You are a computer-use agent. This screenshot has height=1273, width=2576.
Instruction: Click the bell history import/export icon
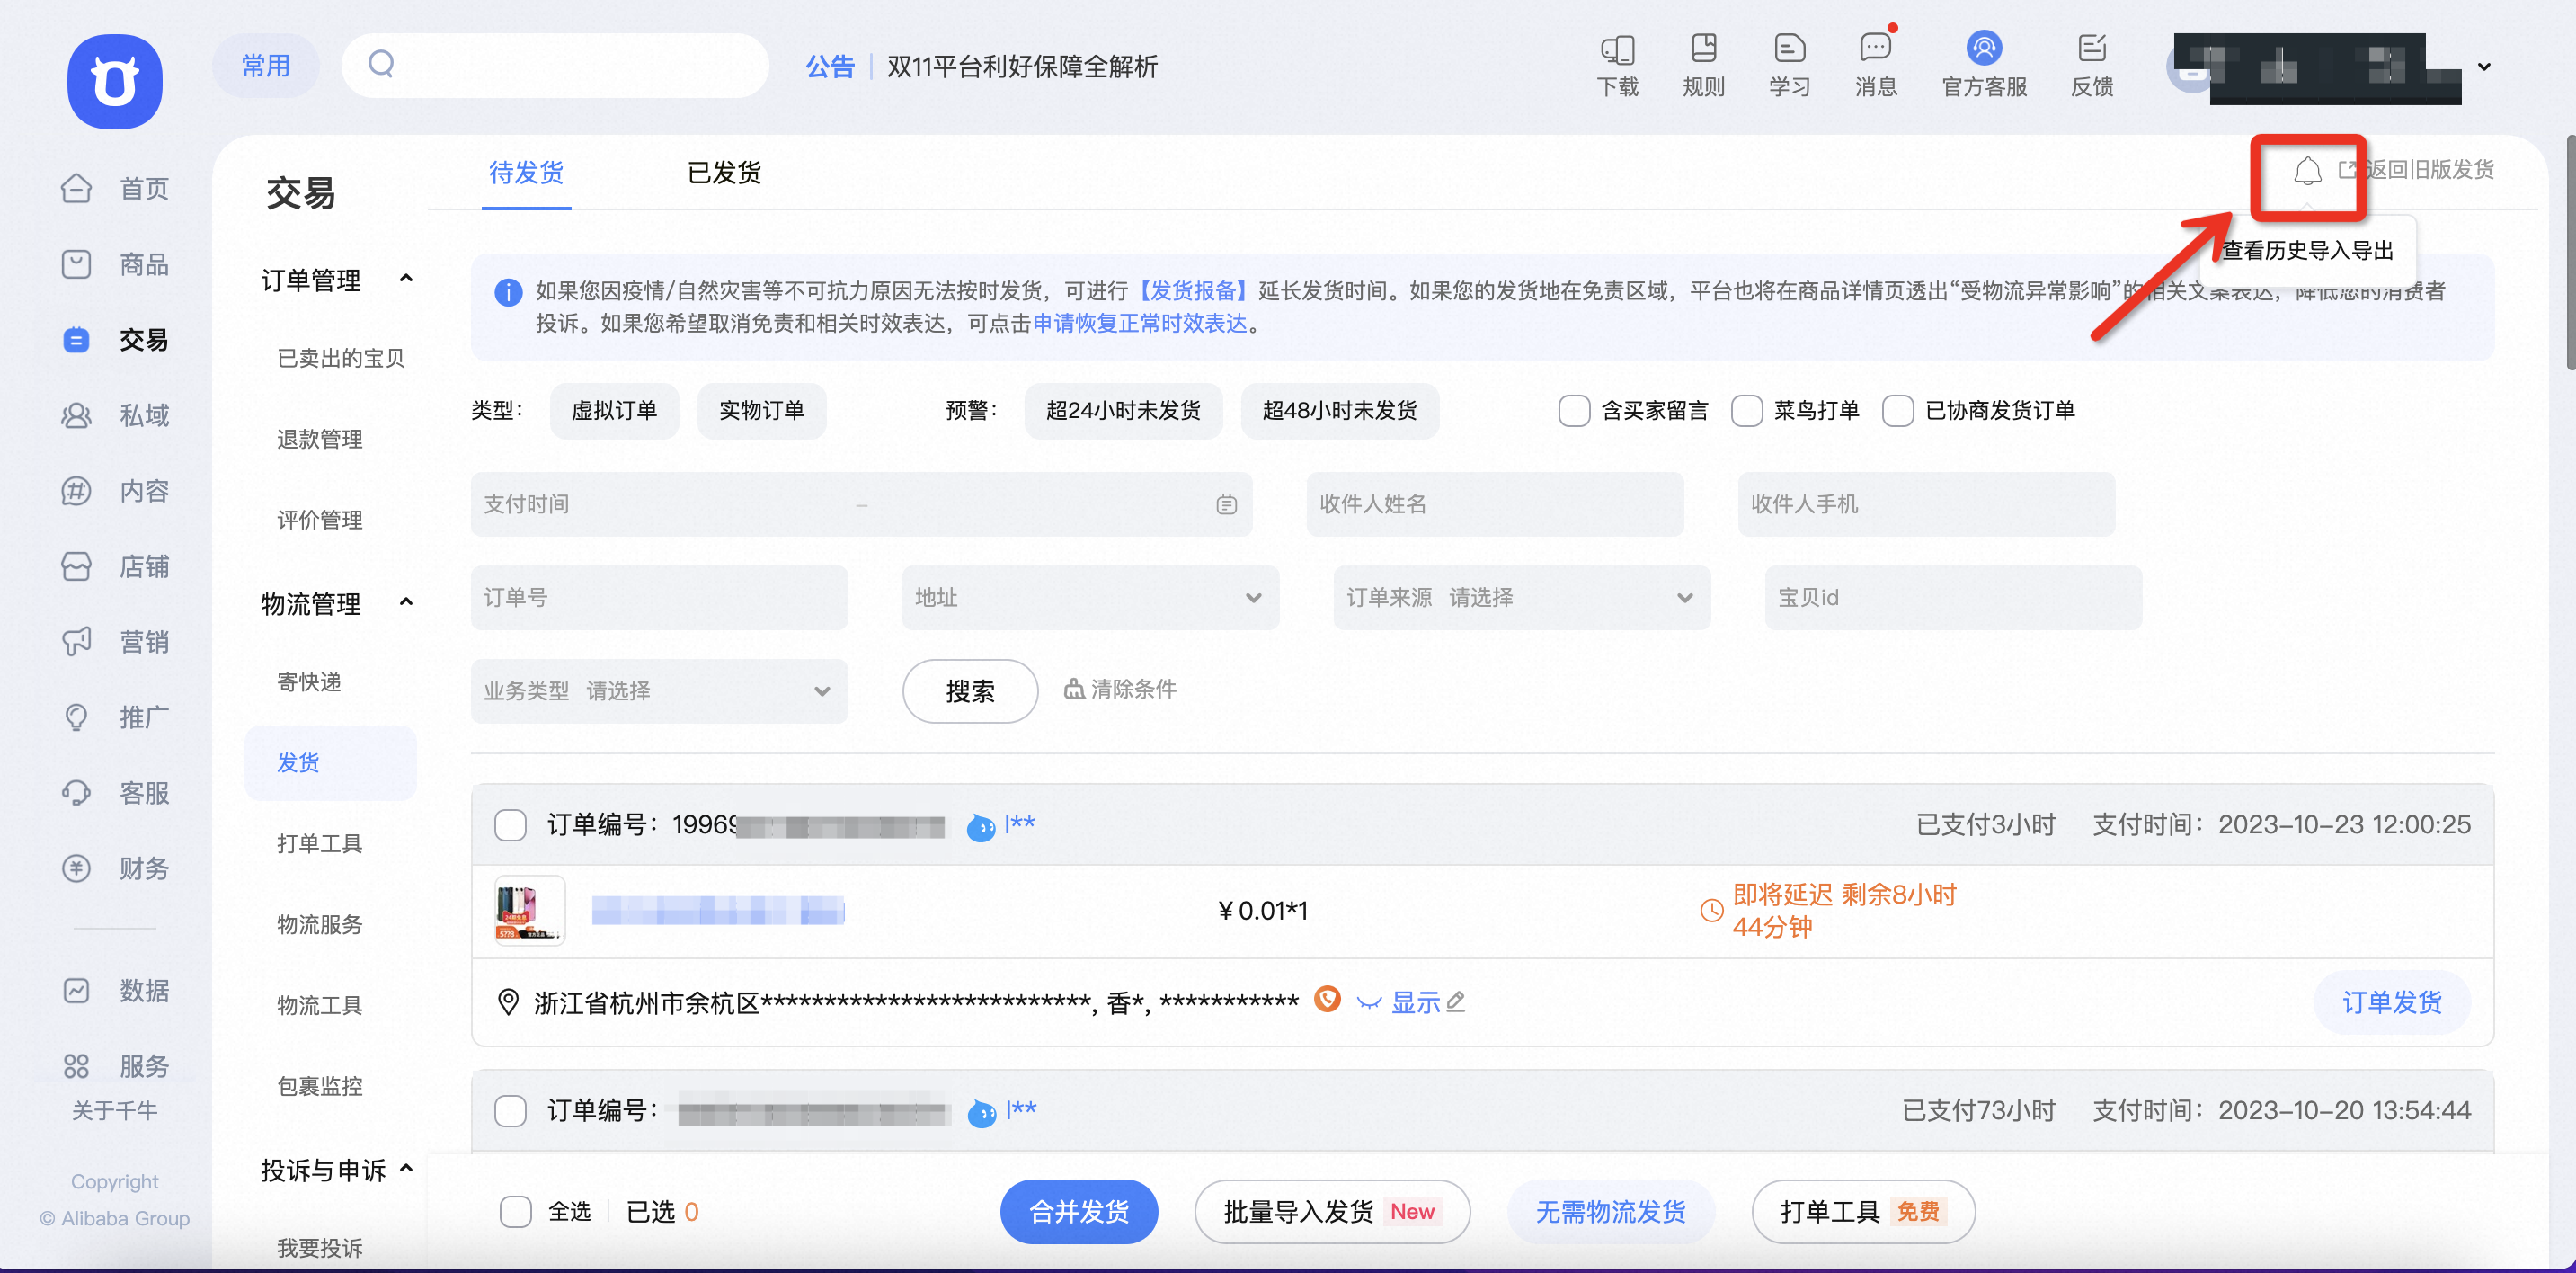(2307, 171)
